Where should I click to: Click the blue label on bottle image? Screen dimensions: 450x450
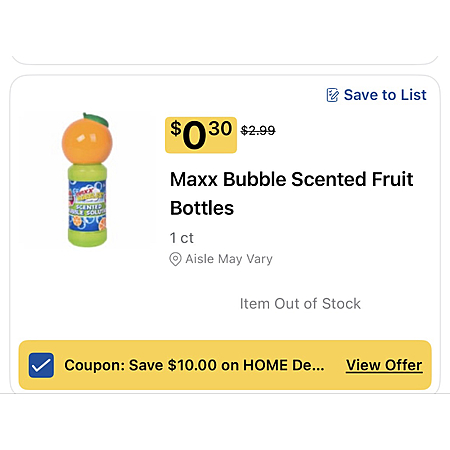point(87,205)
